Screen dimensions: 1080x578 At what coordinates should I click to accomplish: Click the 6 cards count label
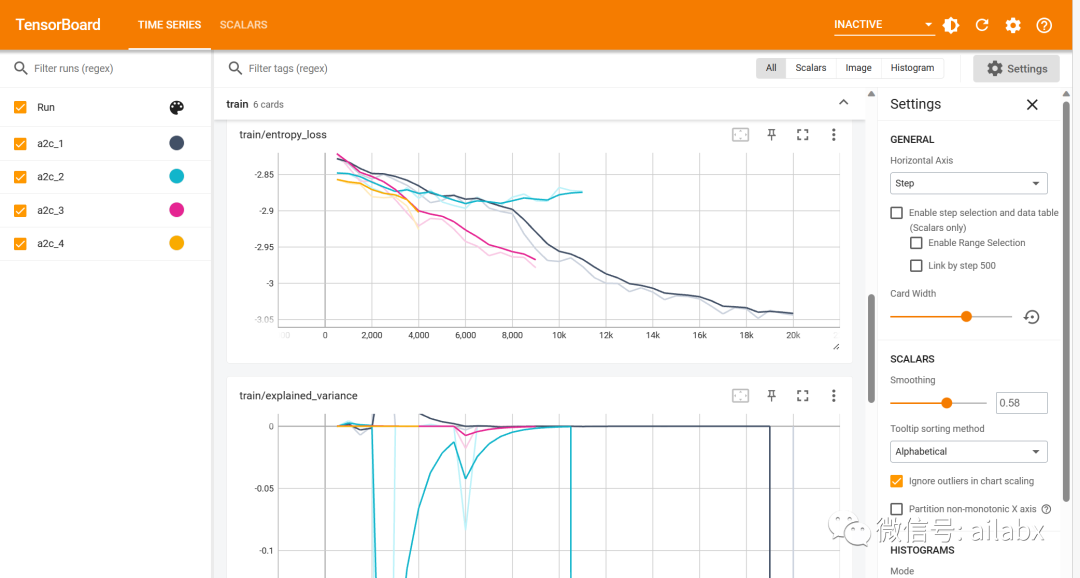tap(268, 105)
